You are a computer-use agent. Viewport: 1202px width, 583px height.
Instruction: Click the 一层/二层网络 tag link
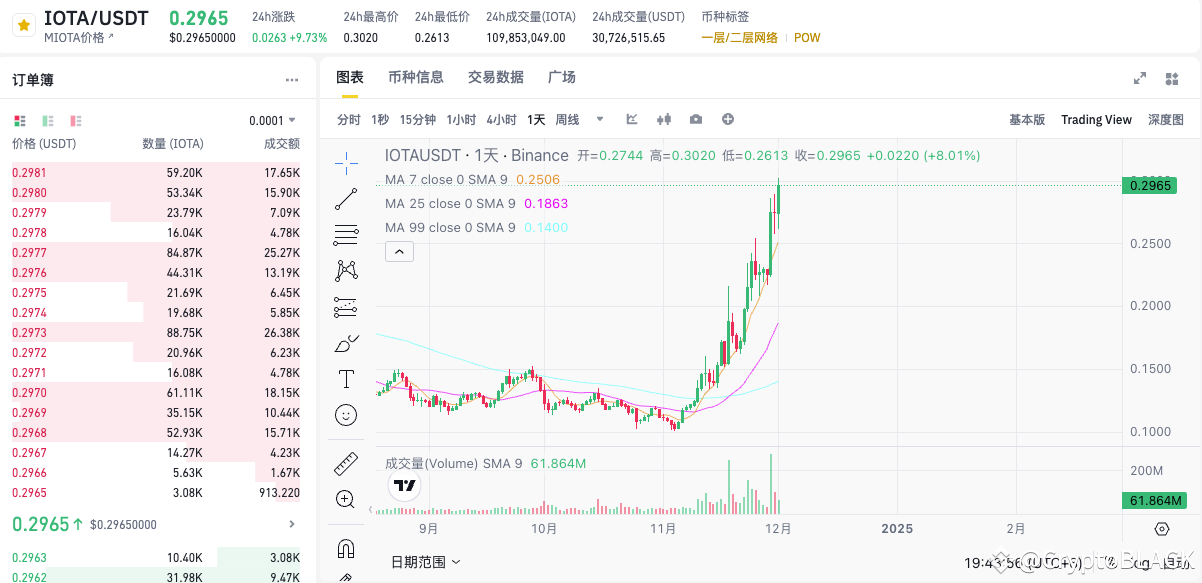[x=740, y=37]
